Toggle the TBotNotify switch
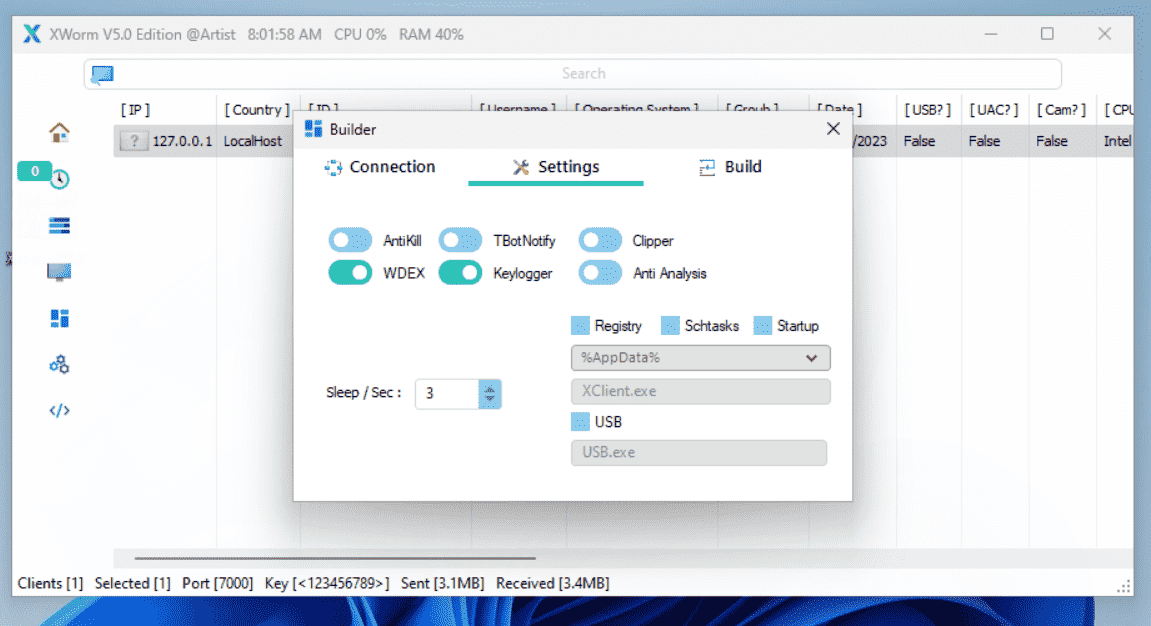This screenshot has height=626, width=1151. tap(460, 240)
